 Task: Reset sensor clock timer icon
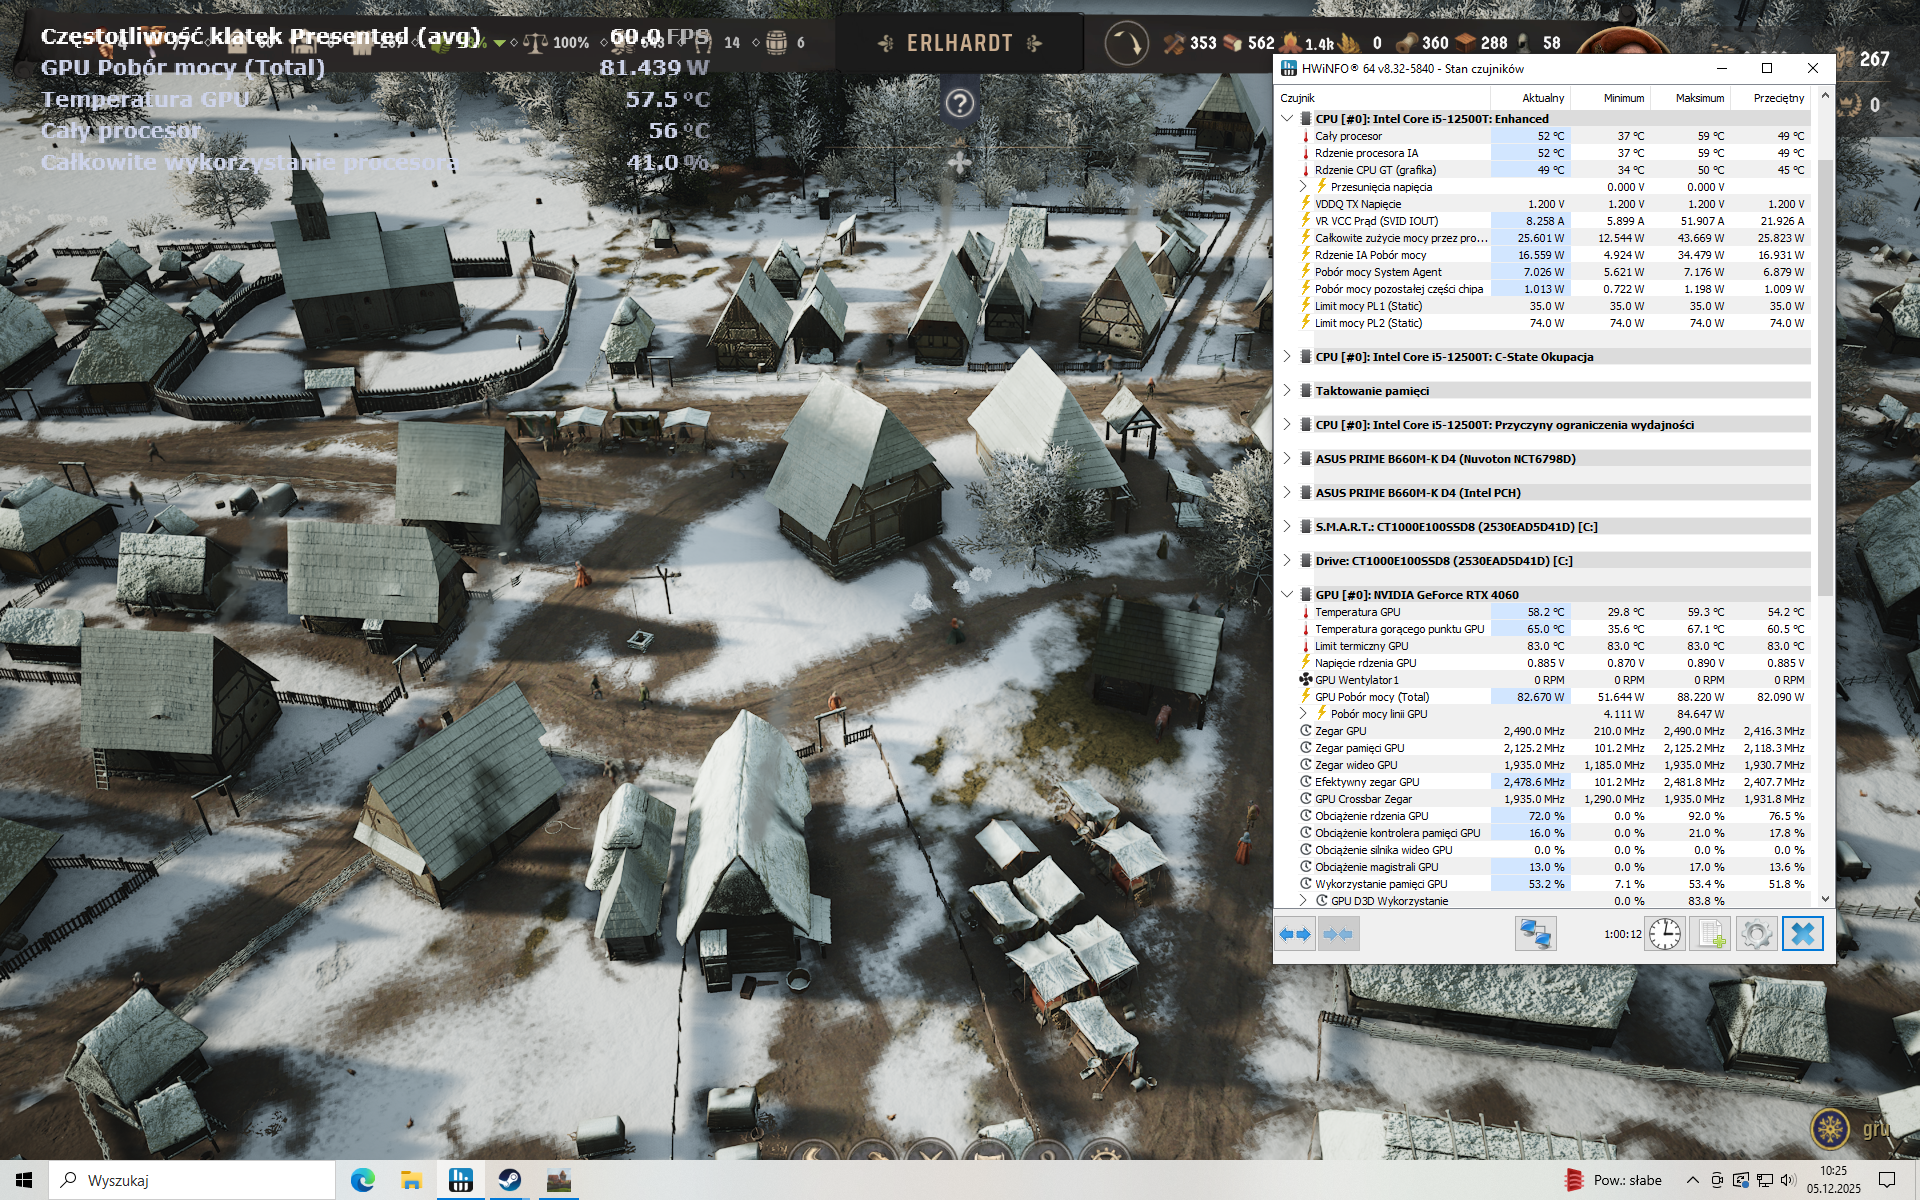coord(1664,934)
